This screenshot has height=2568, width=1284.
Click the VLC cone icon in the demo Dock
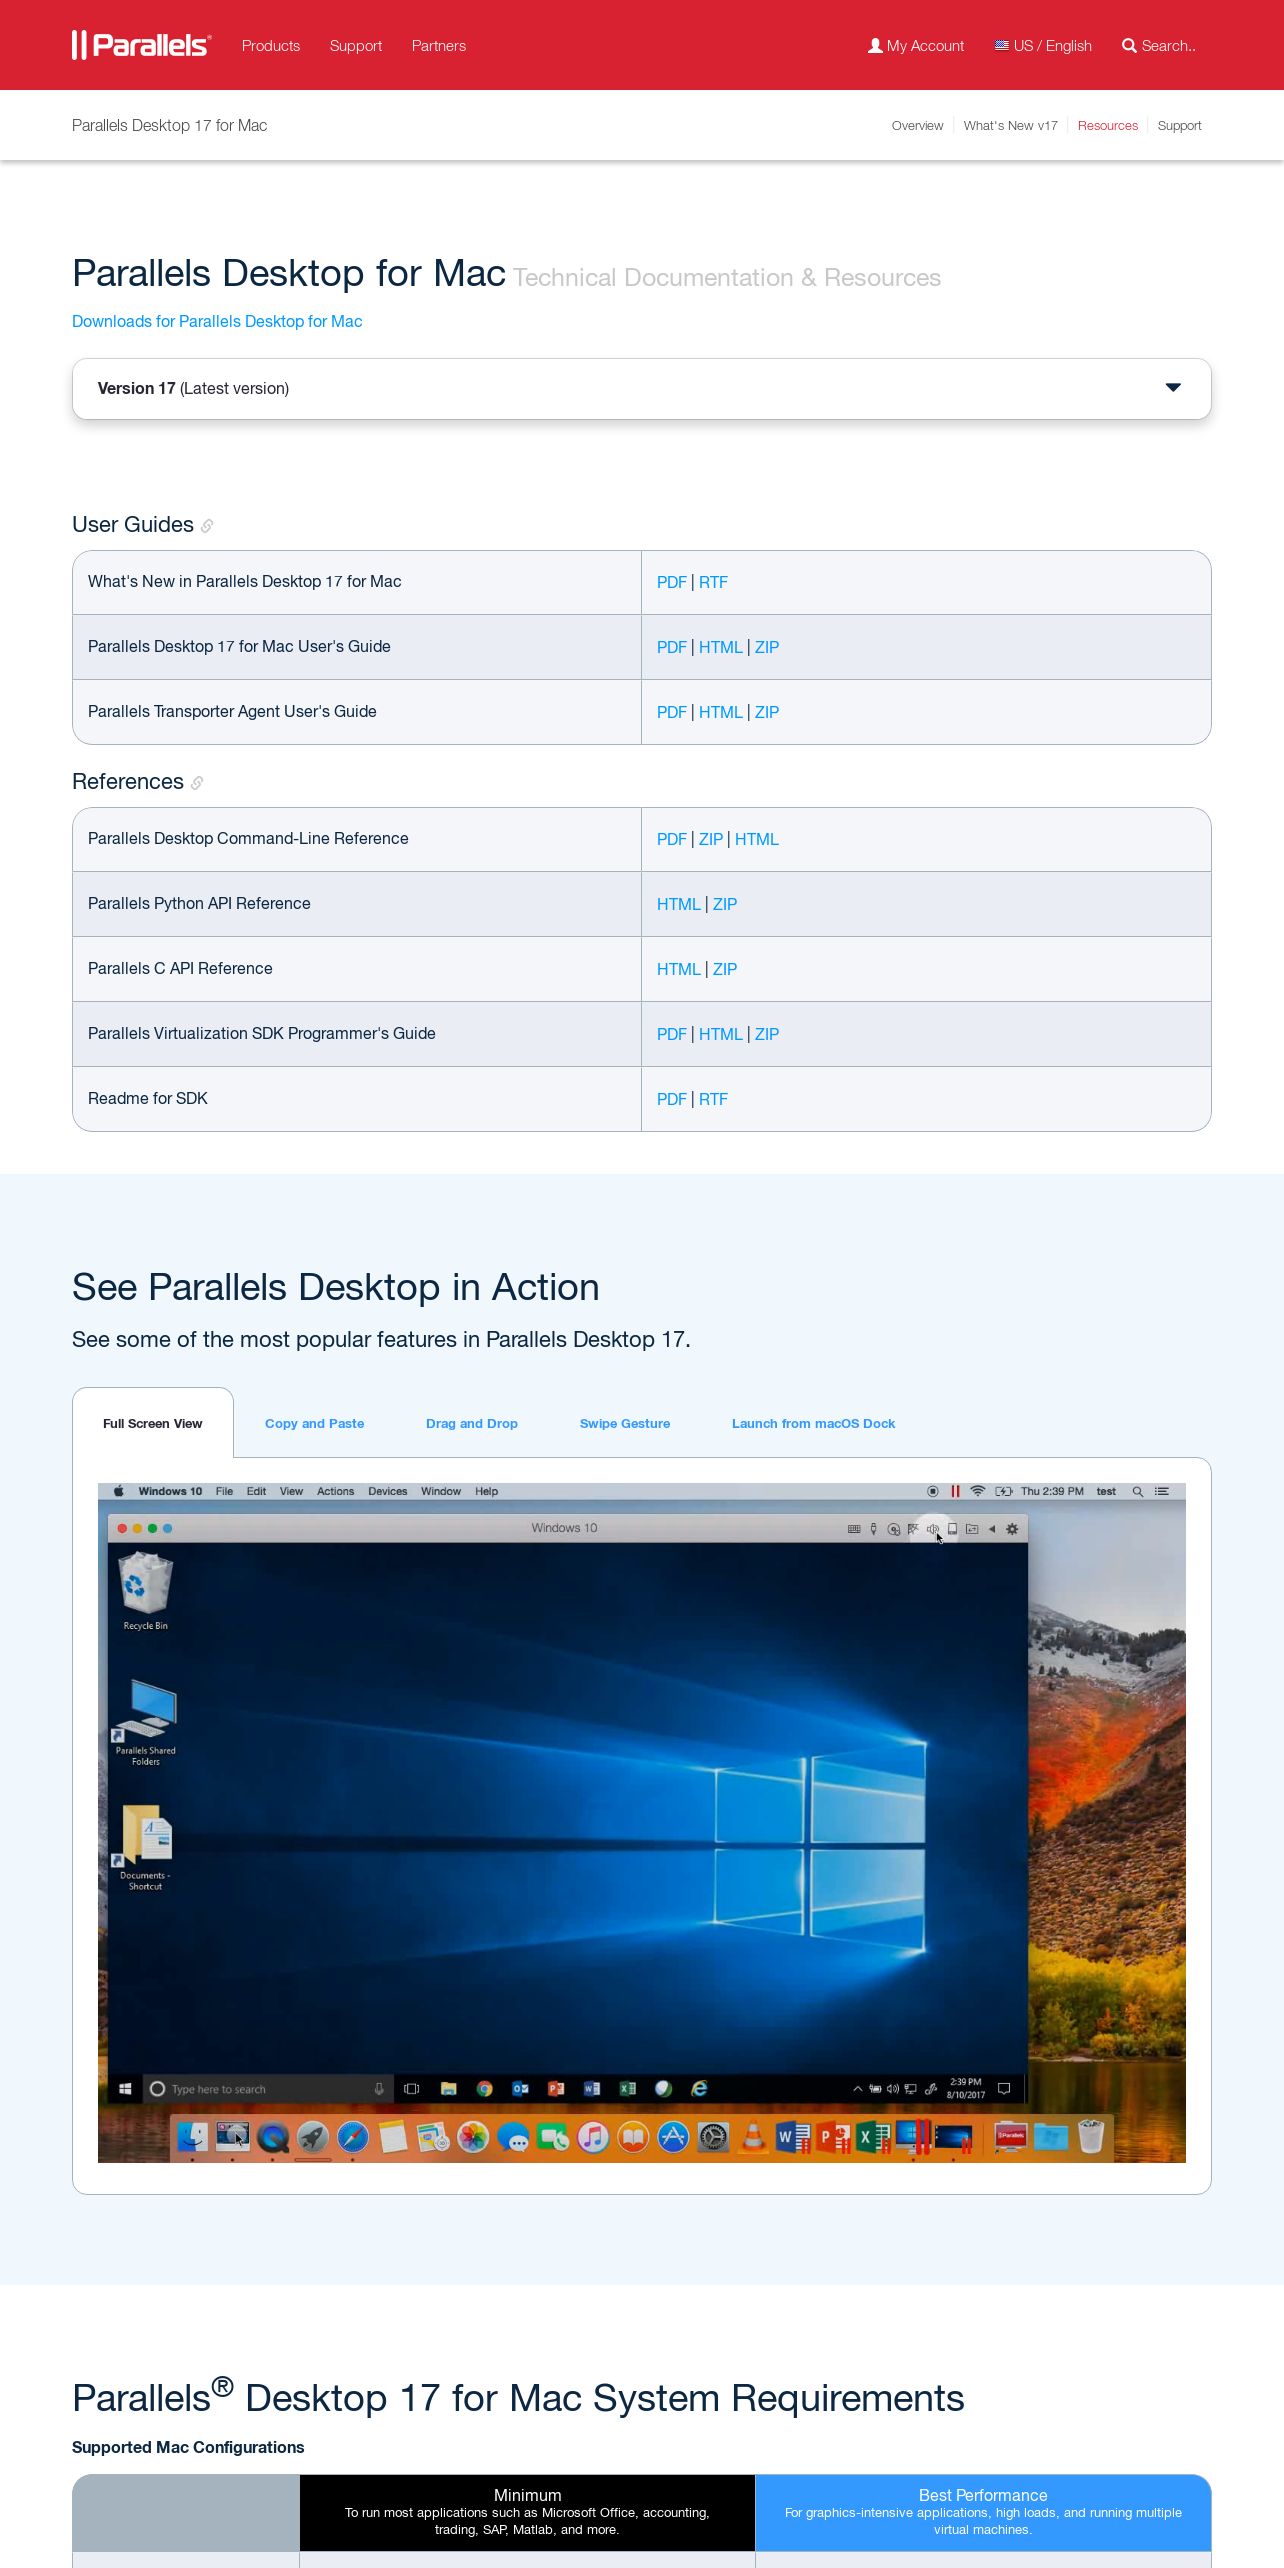pos(754,2137)
